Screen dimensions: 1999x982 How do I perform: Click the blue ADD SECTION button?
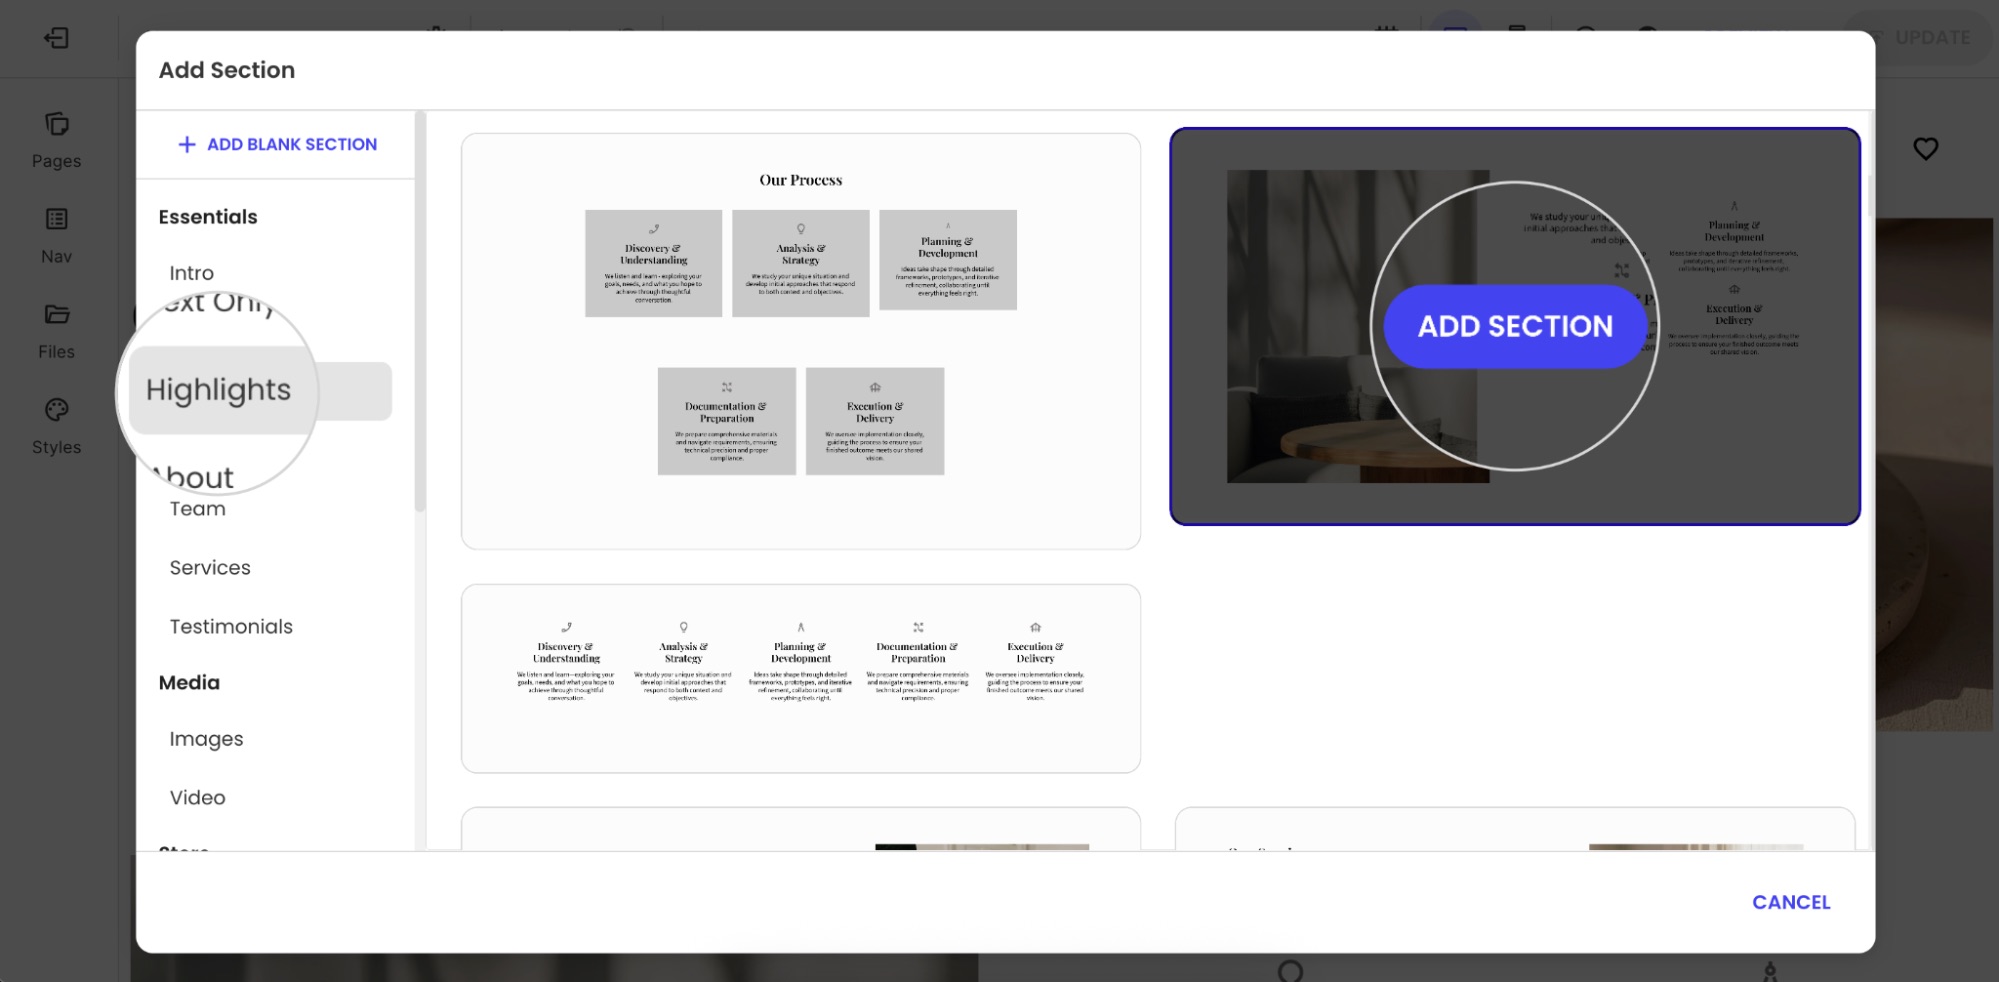pos(1515,326)
